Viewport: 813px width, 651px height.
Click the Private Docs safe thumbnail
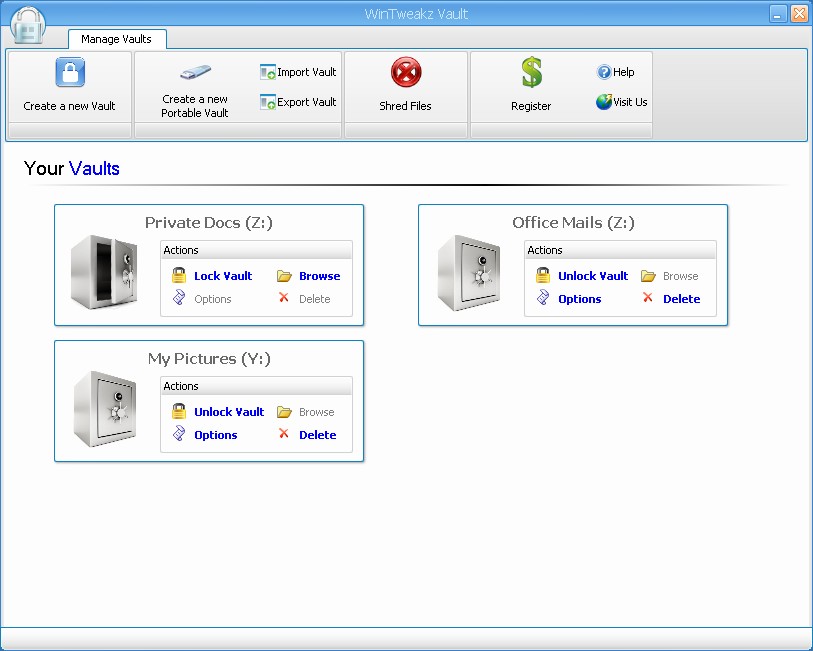pyautogui.click(x=105, y=271)
